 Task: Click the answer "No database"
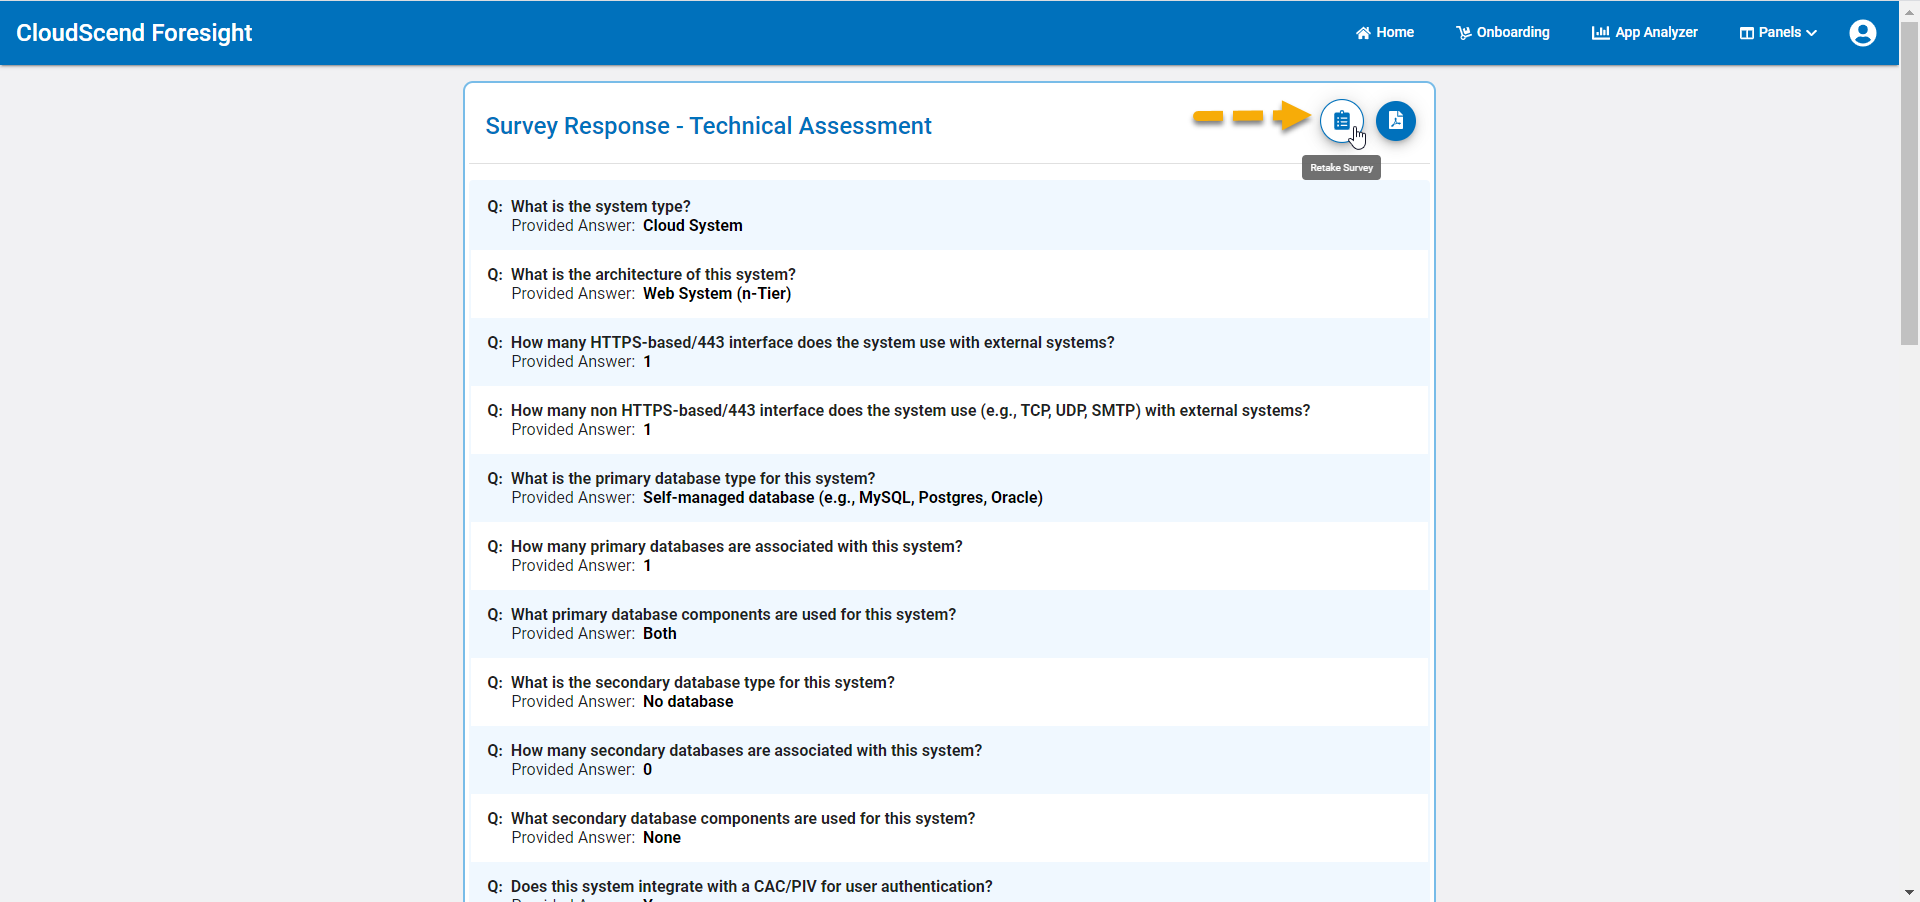point(688,702)
